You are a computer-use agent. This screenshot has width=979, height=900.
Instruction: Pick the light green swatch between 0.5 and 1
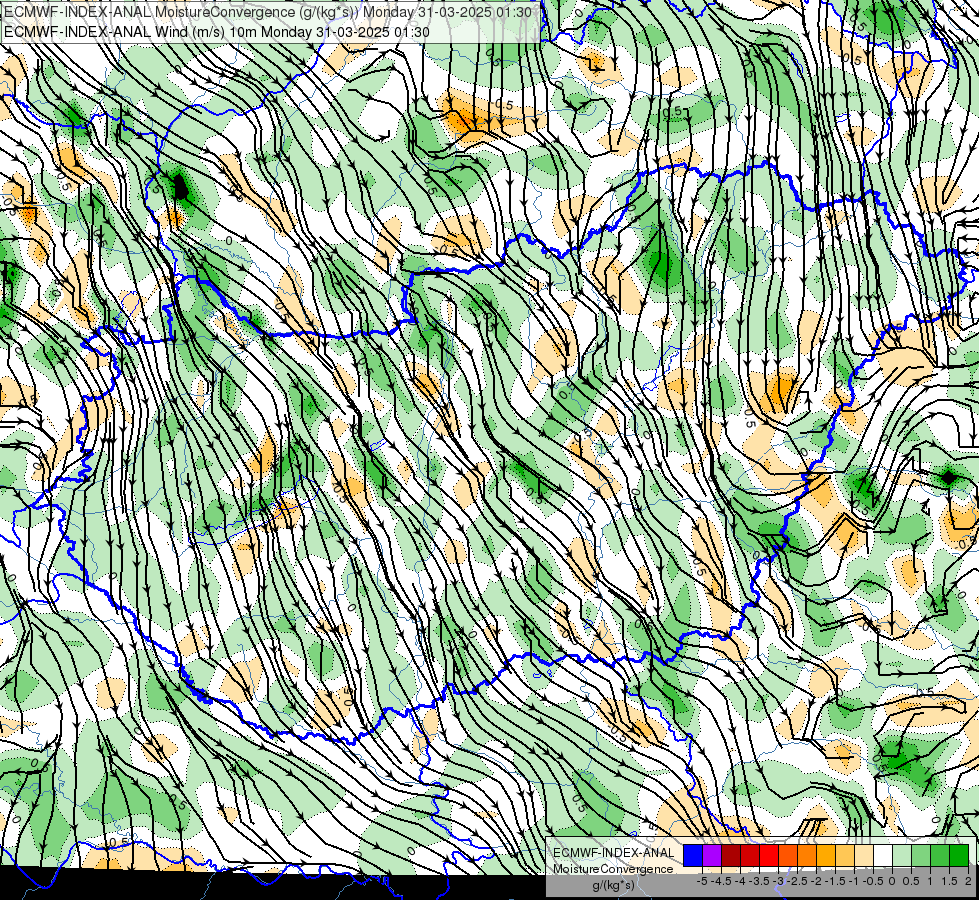(x=921, y=855)
